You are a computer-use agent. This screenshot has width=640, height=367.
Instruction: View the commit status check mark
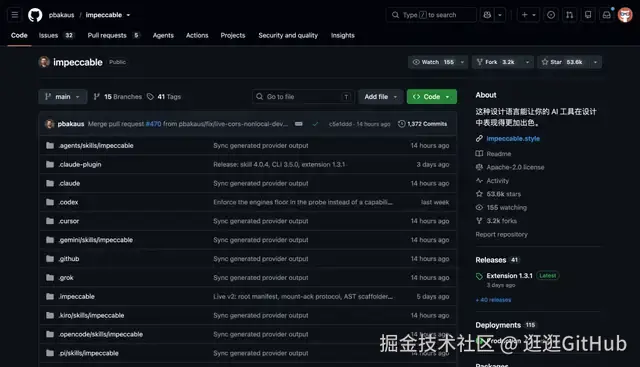tap(315, 124)
